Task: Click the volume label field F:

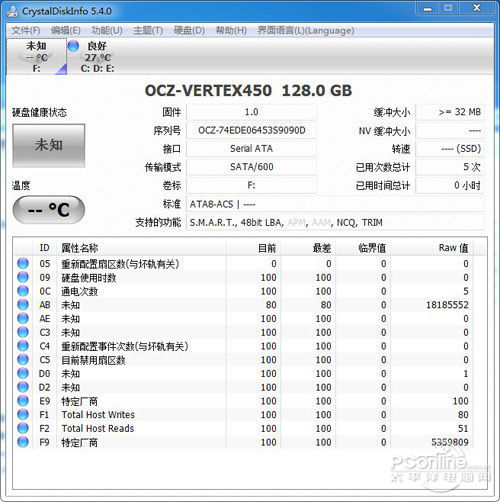Action: pyautogui.click(x=251, y=185)
